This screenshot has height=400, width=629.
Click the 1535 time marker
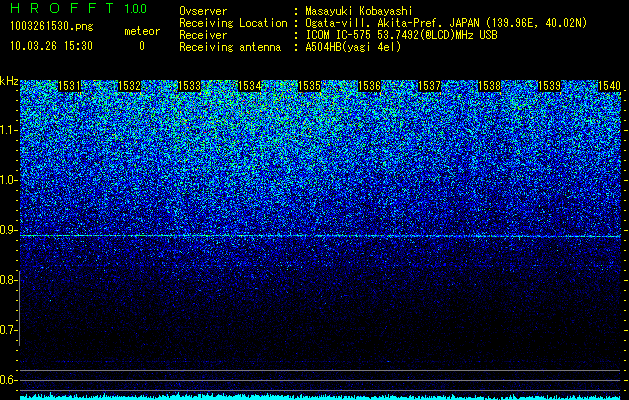tap(310, 86)
